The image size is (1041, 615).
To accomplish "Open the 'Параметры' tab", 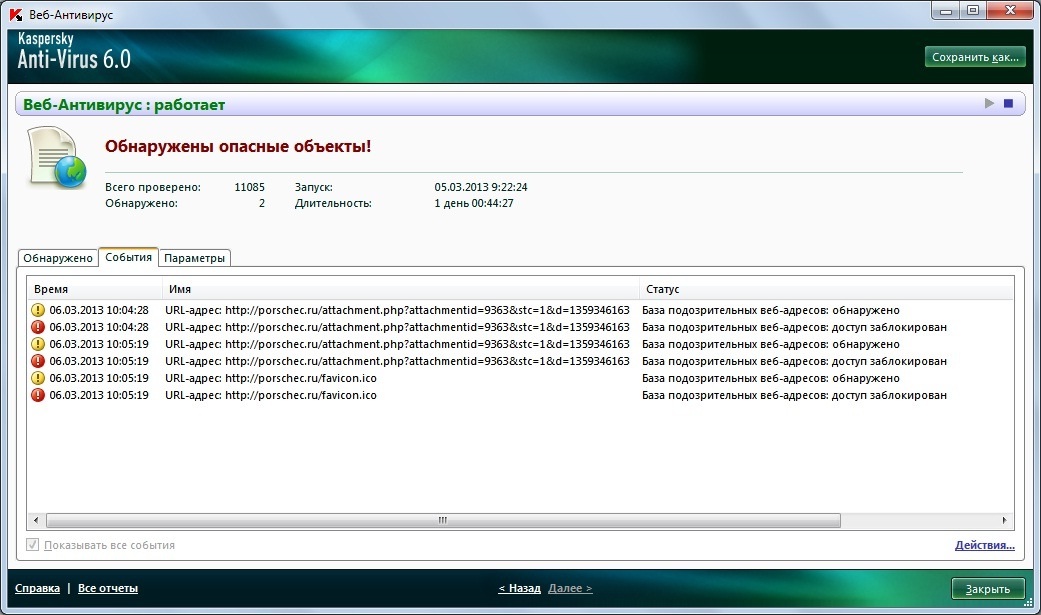I will 194,258.
